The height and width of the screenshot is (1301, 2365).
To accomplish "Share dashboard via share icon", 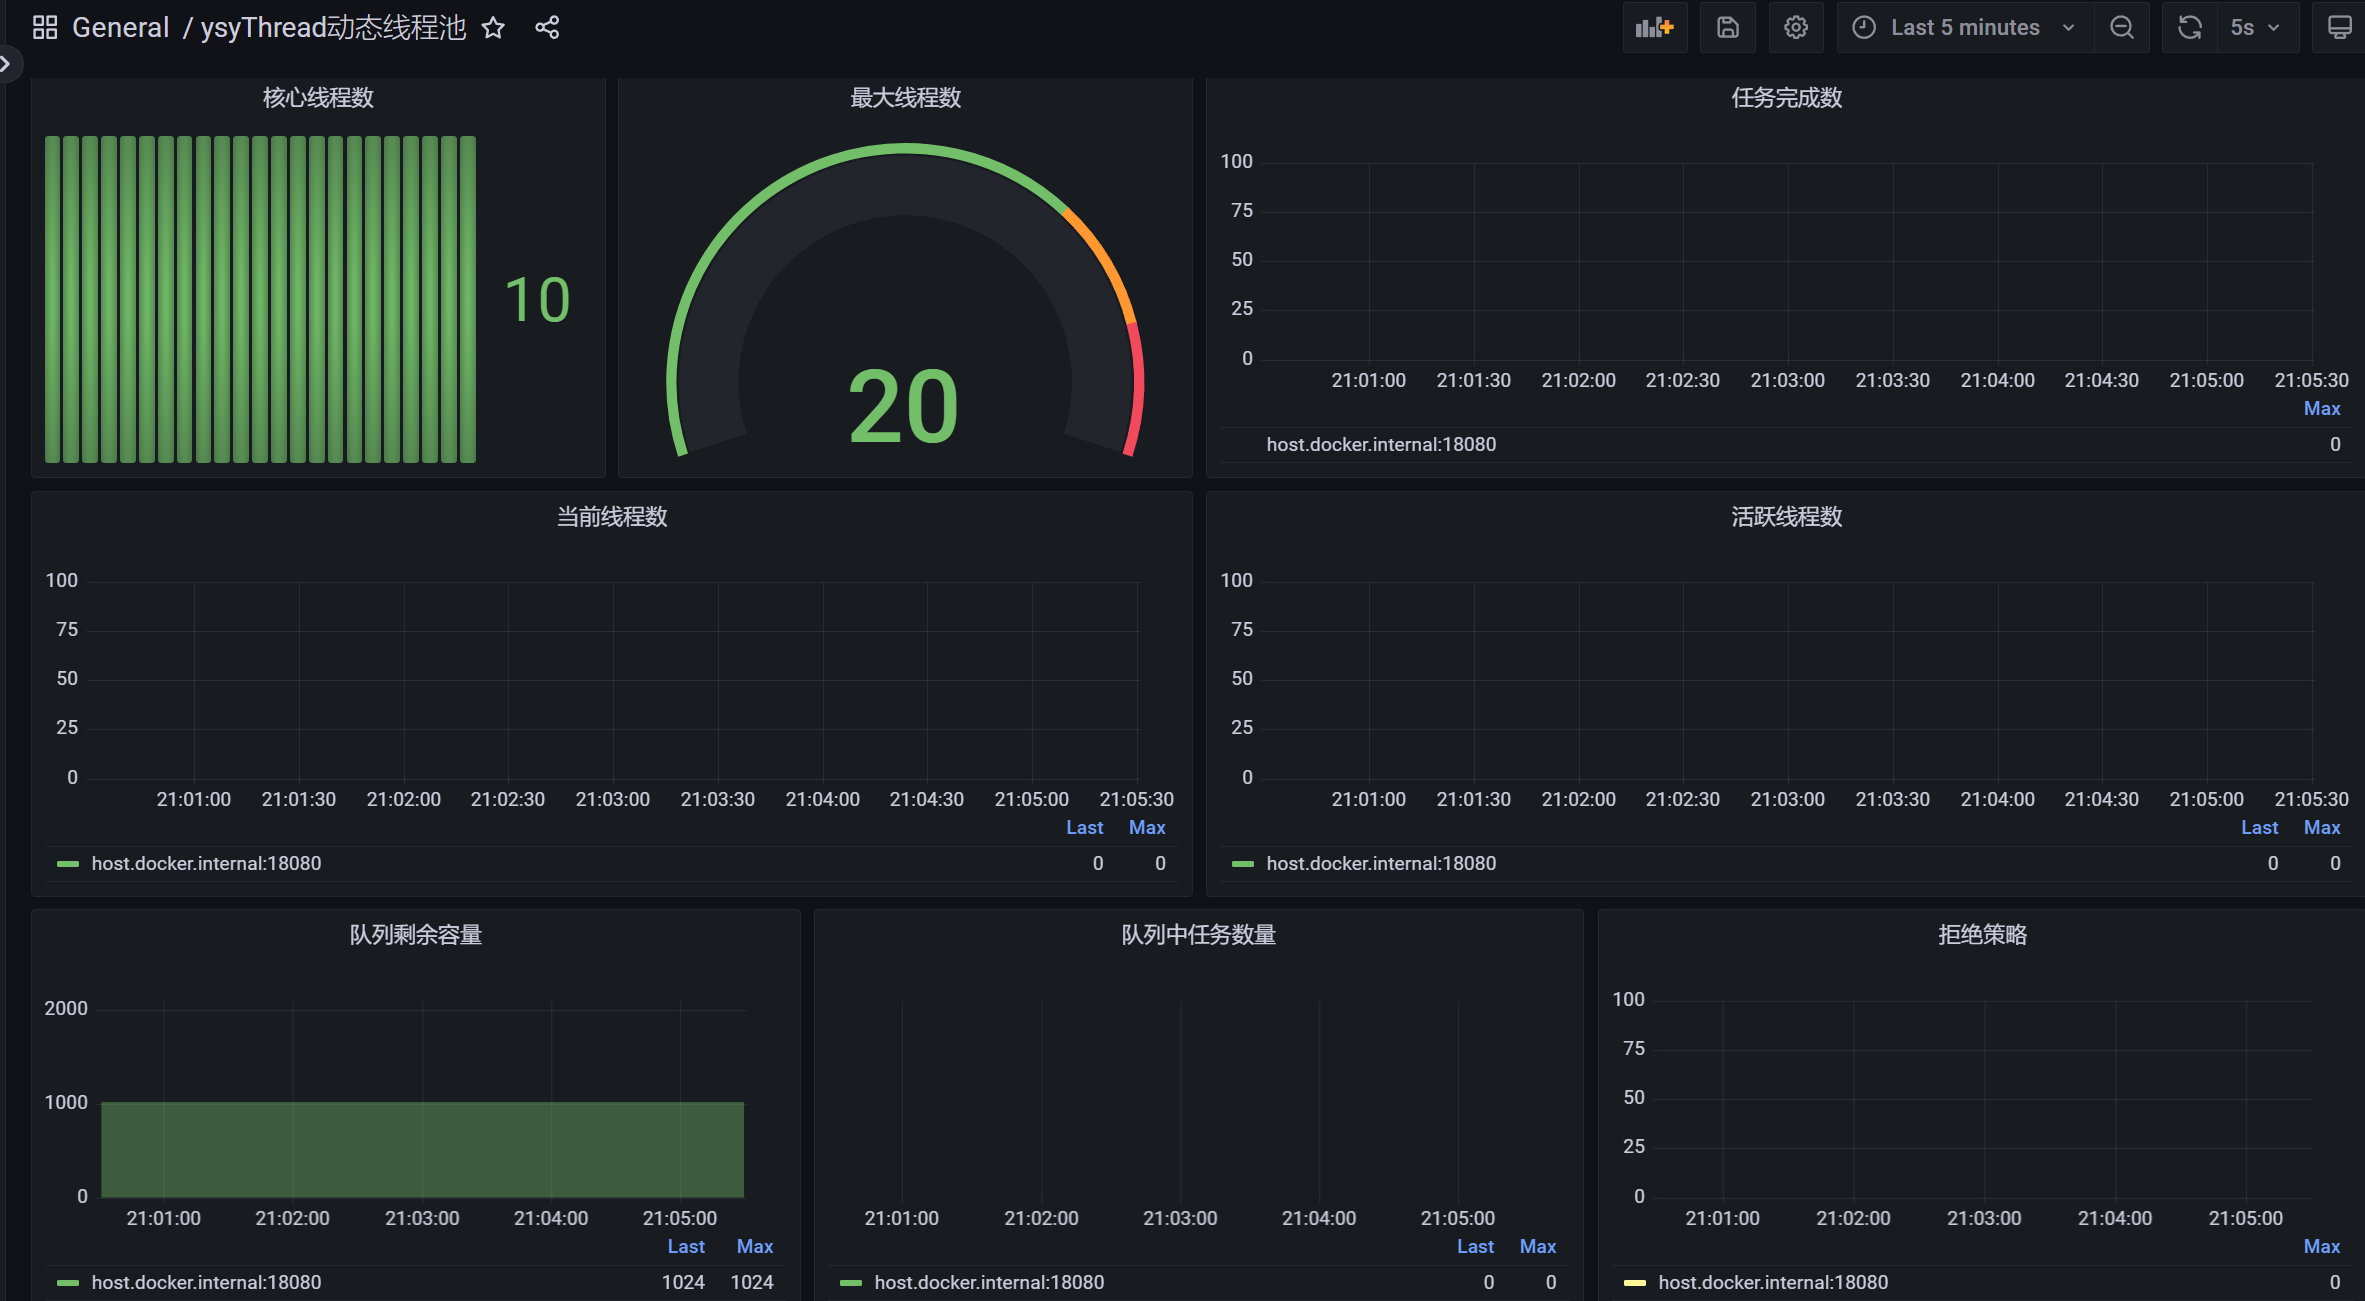I will [547, 28].
